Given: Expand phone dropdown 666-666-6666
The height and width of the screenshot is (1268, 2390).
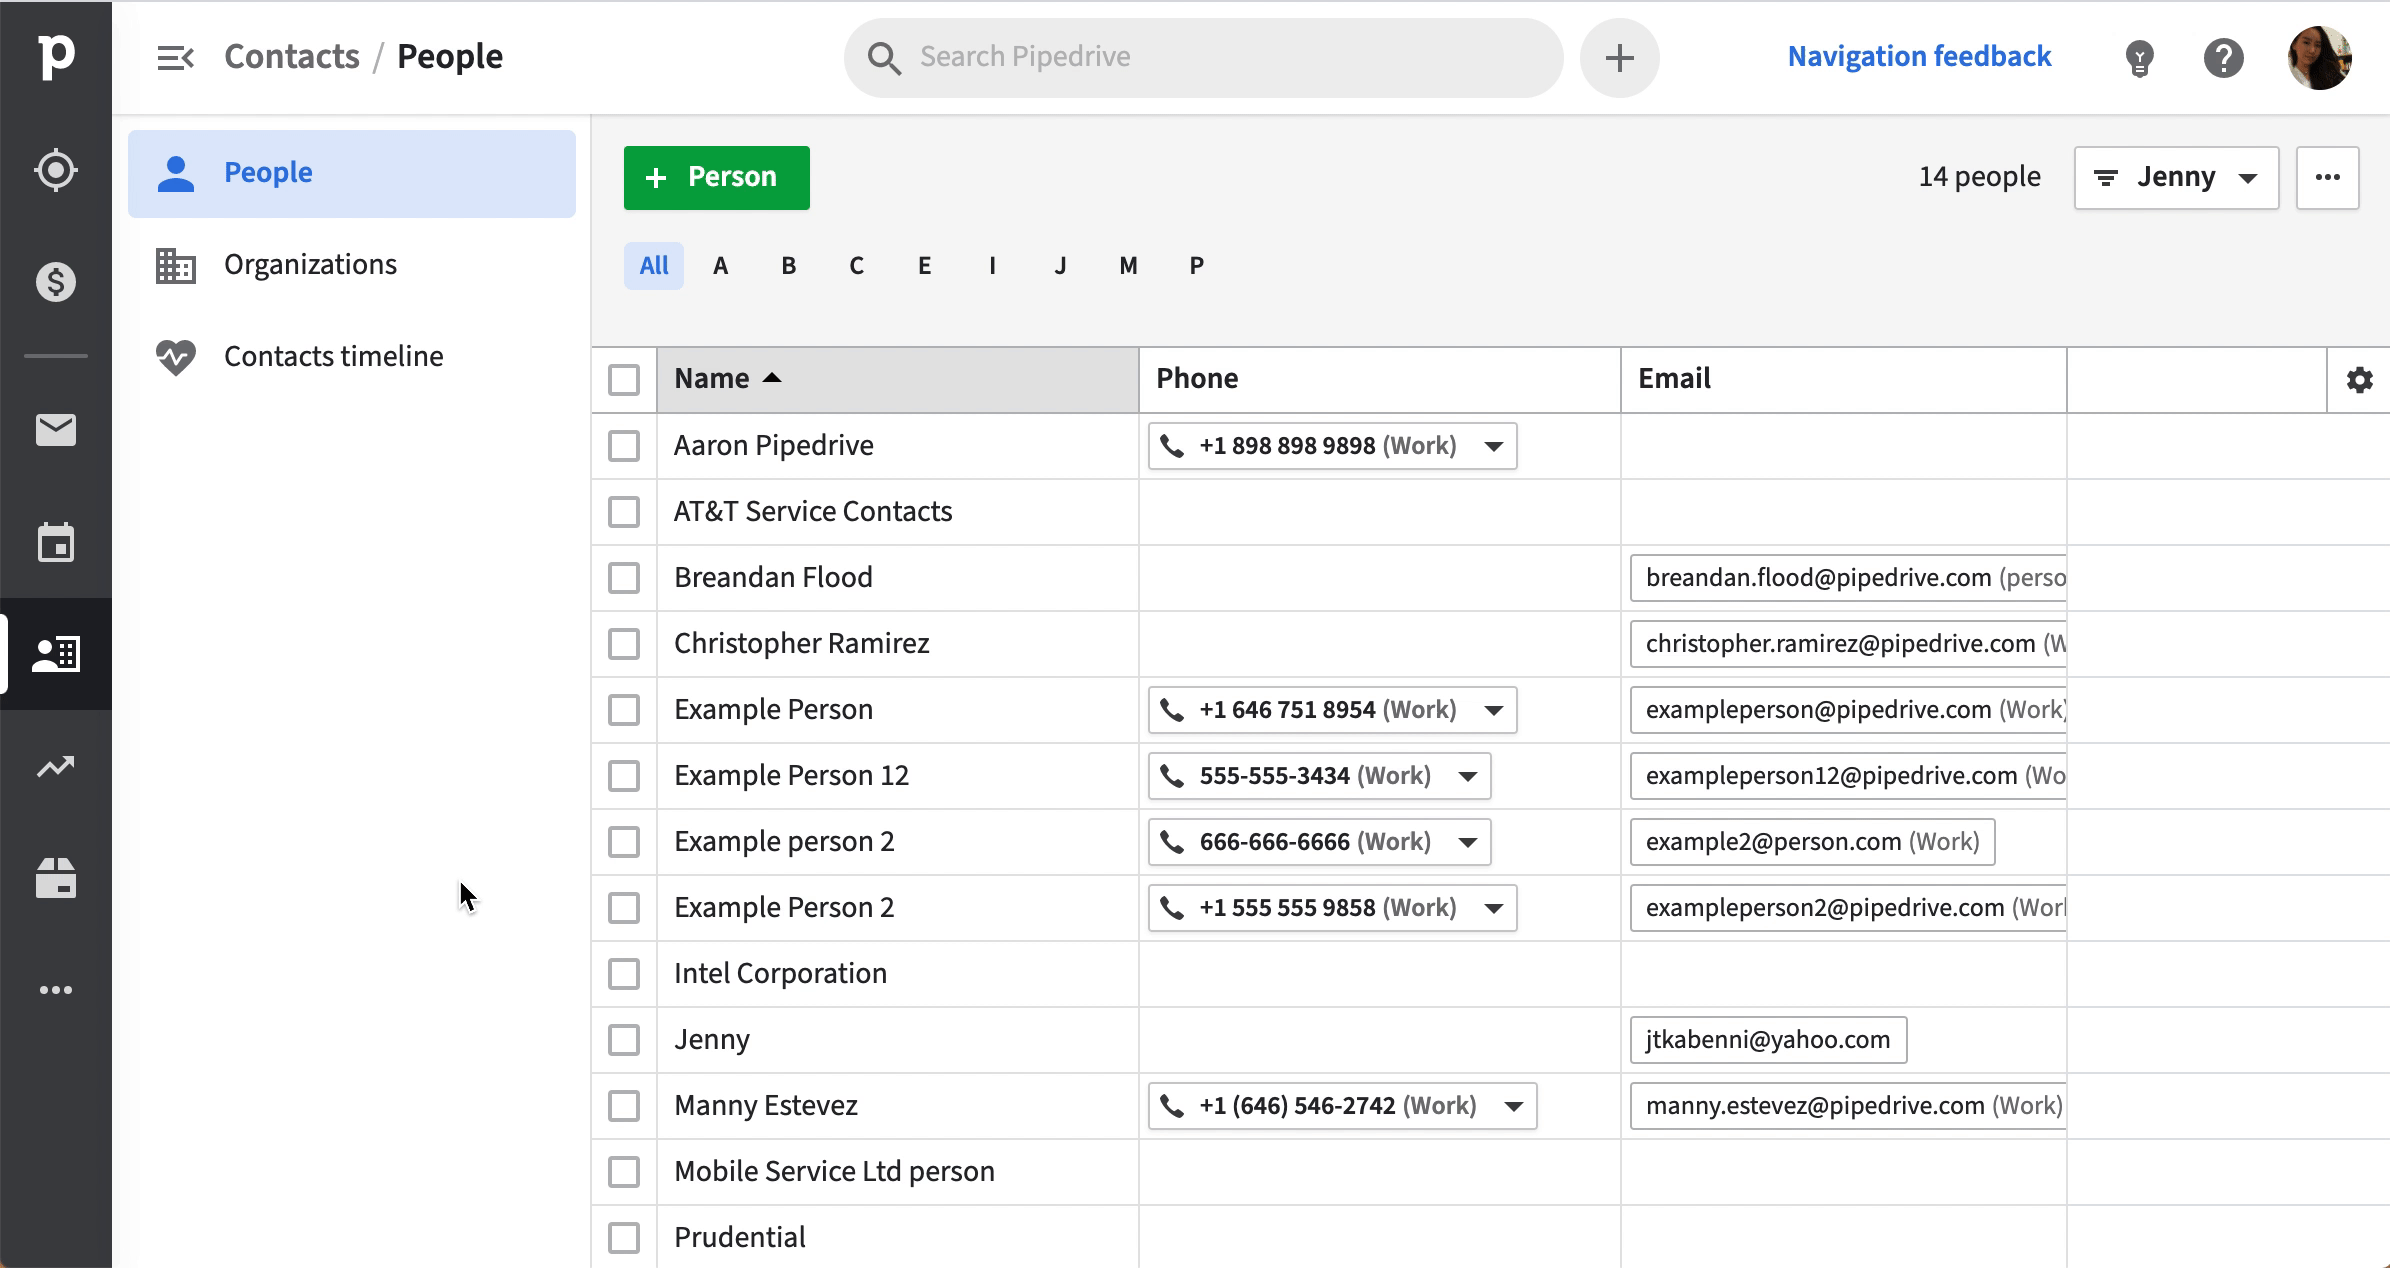Looking at the screenshot, I should [x=1468, y=842].
